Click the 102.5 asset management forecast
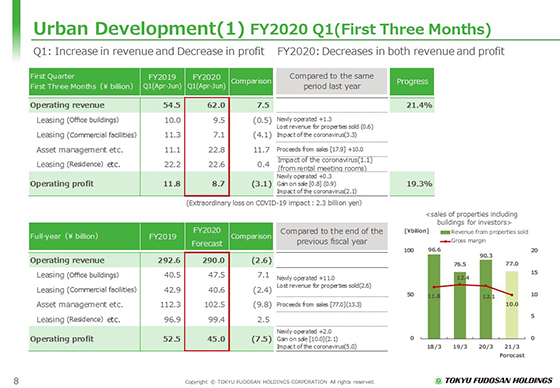Viewport: 560px width, 388px height. 215,305
